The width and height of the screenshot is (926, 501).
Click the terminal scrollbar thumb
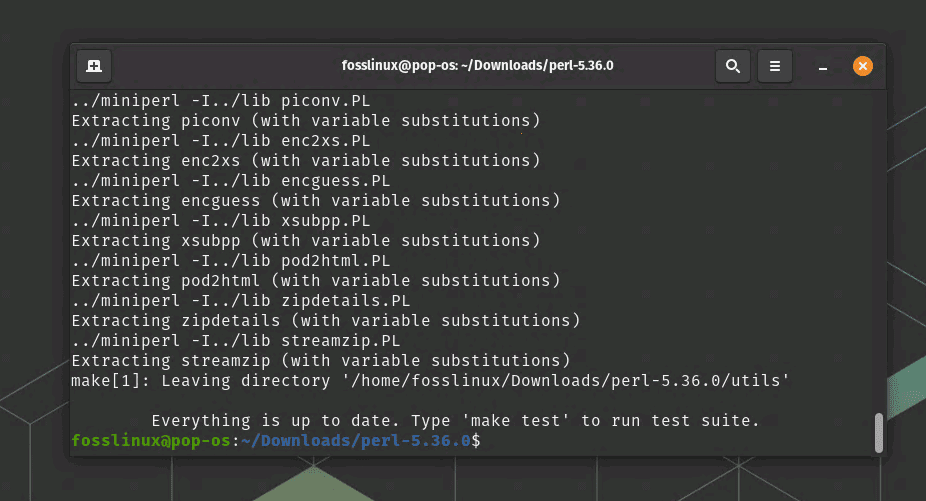click(x=879, y=433)
